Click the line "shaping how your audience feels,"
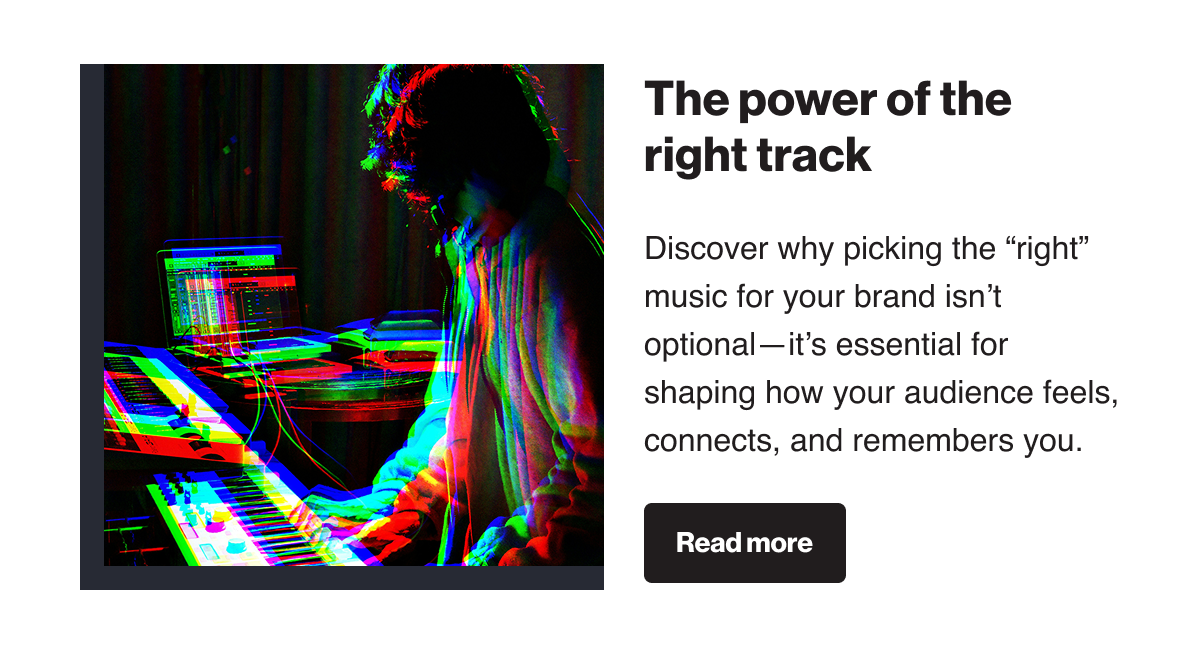Viewport: 1200px width, 654px height. click(x=881, y=393)
